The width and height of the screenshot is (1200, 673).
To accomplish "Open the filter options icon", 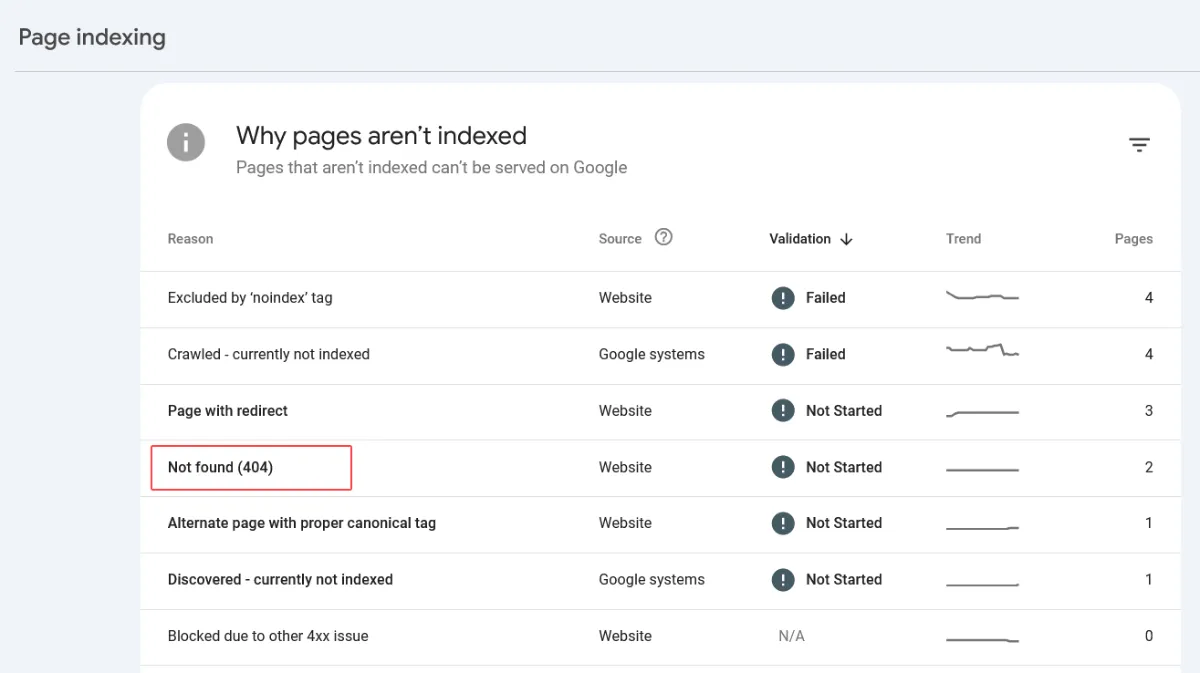I will pyautogui.click(x=1139, y=144).
